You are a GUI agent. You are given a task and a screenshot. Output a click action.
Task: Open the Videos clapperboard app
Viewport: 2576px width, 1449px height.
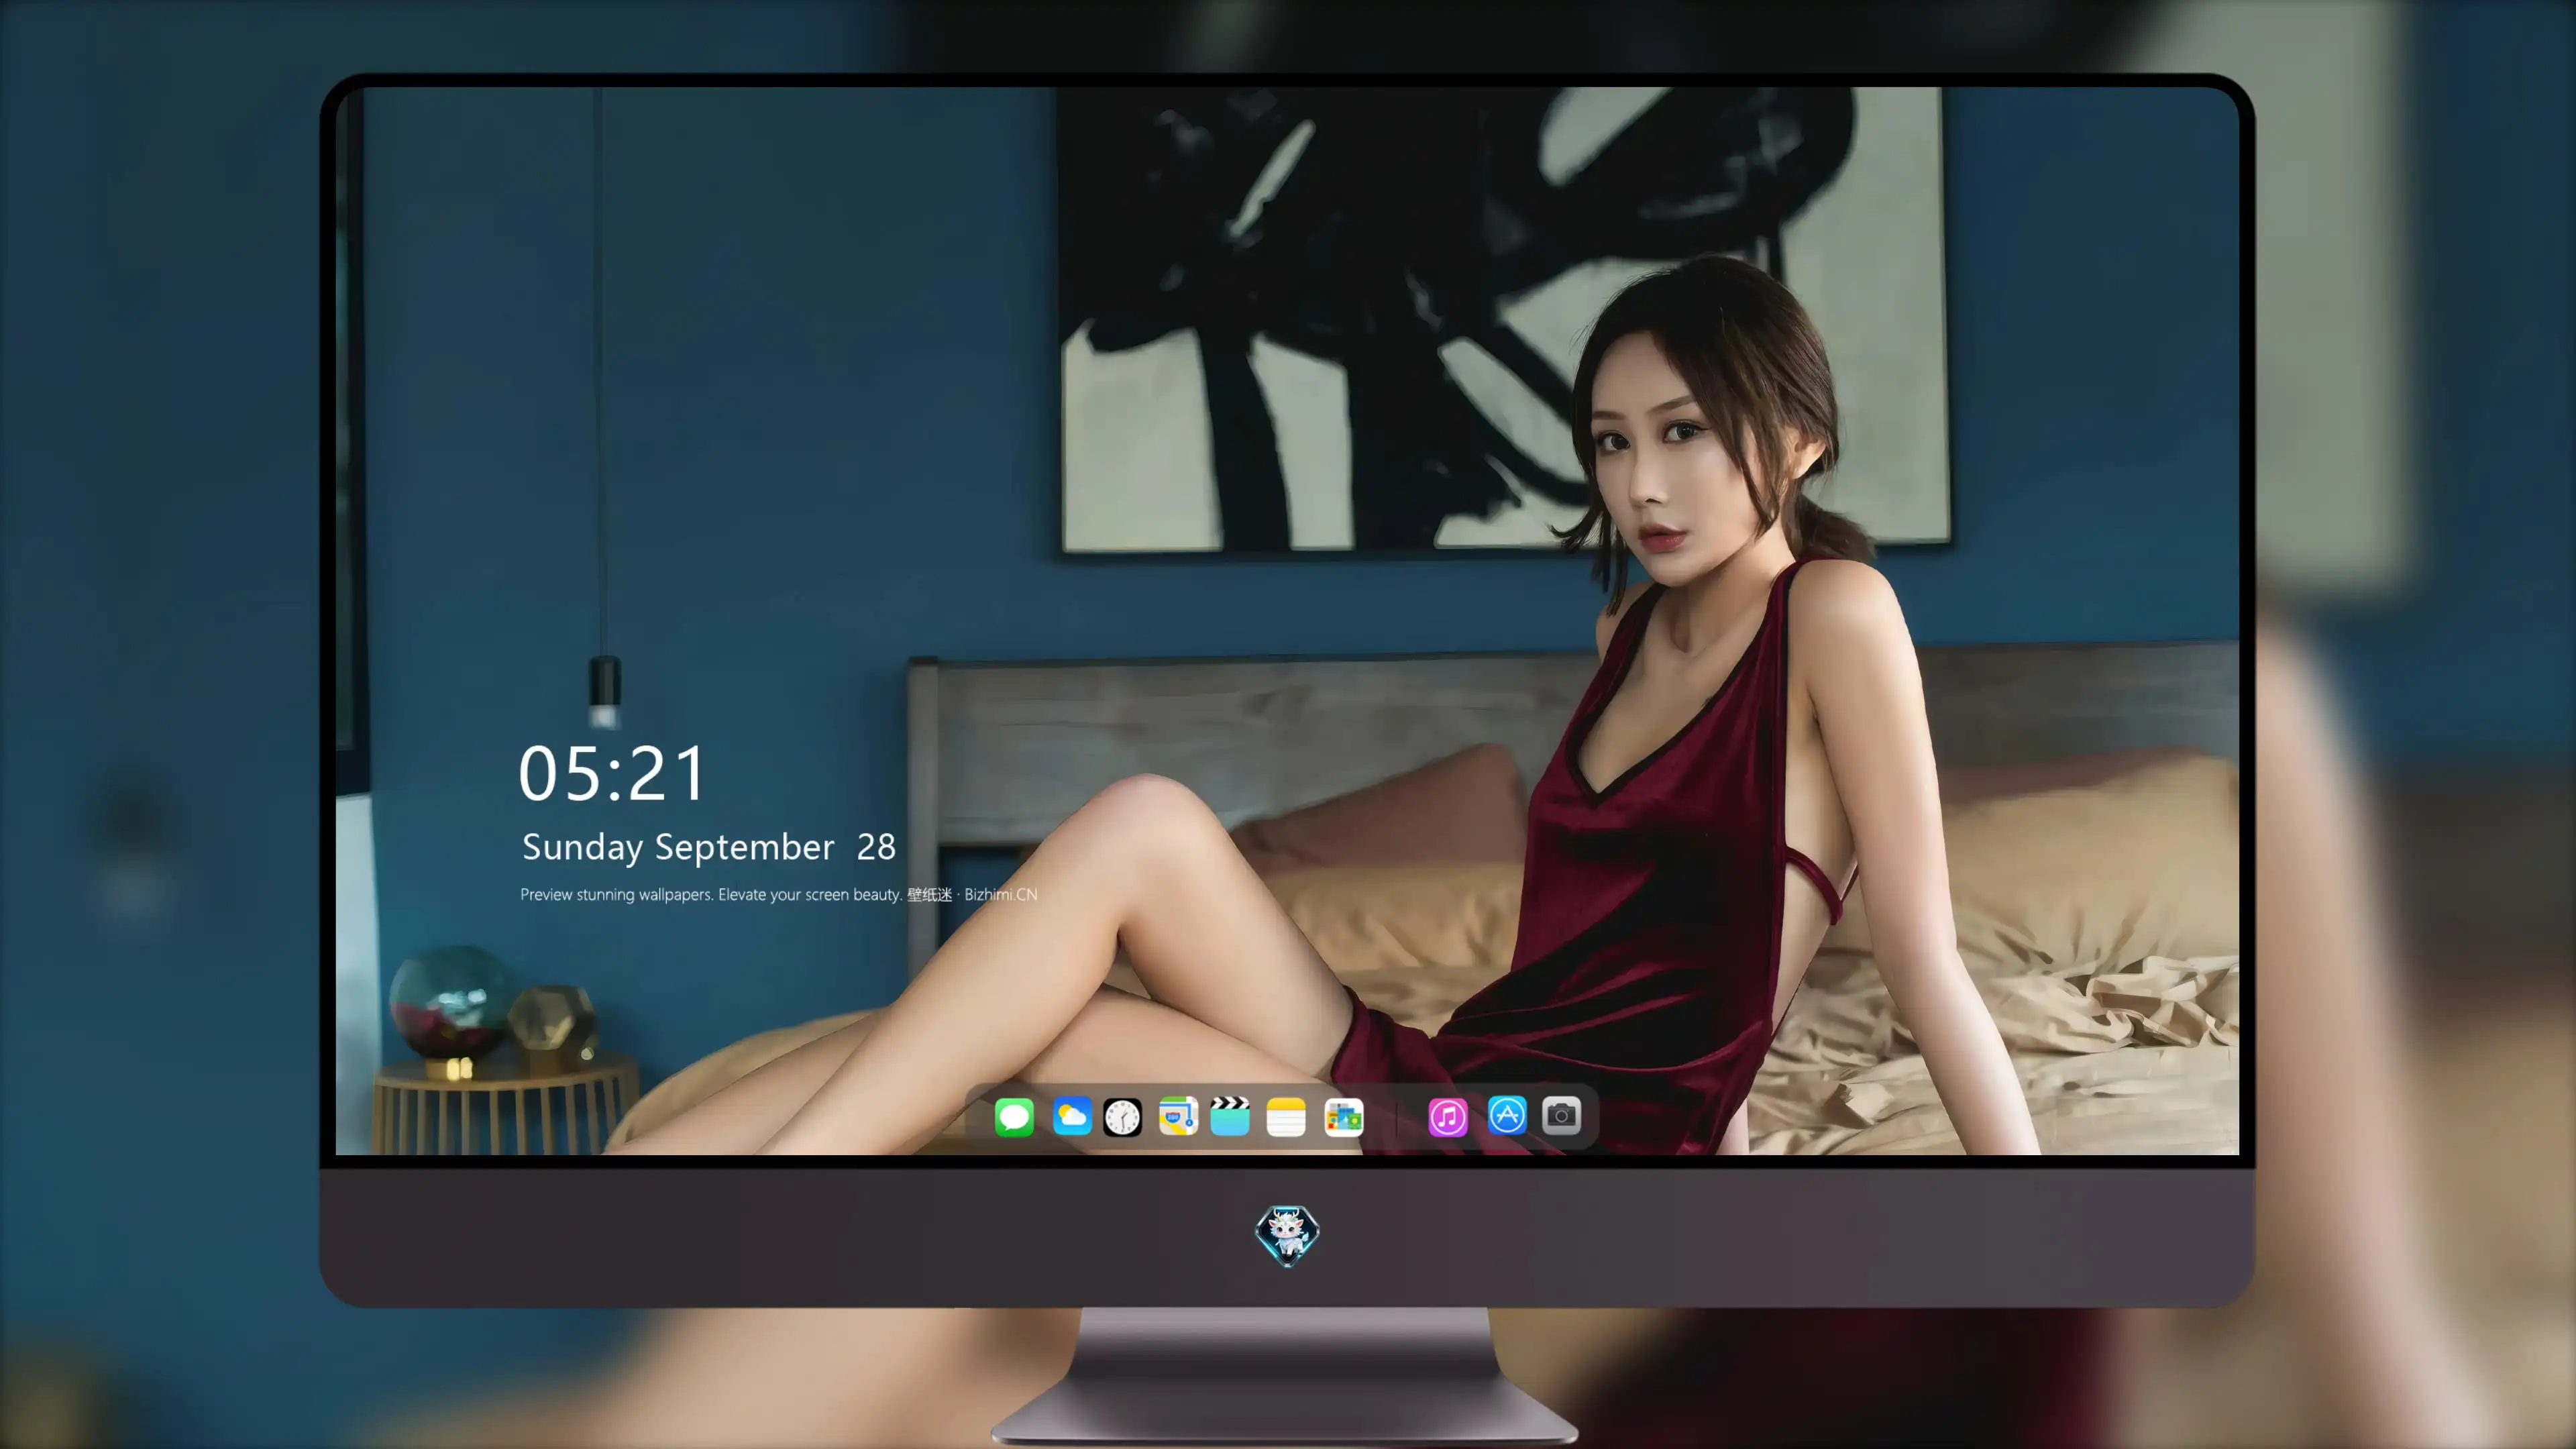1230,1116
